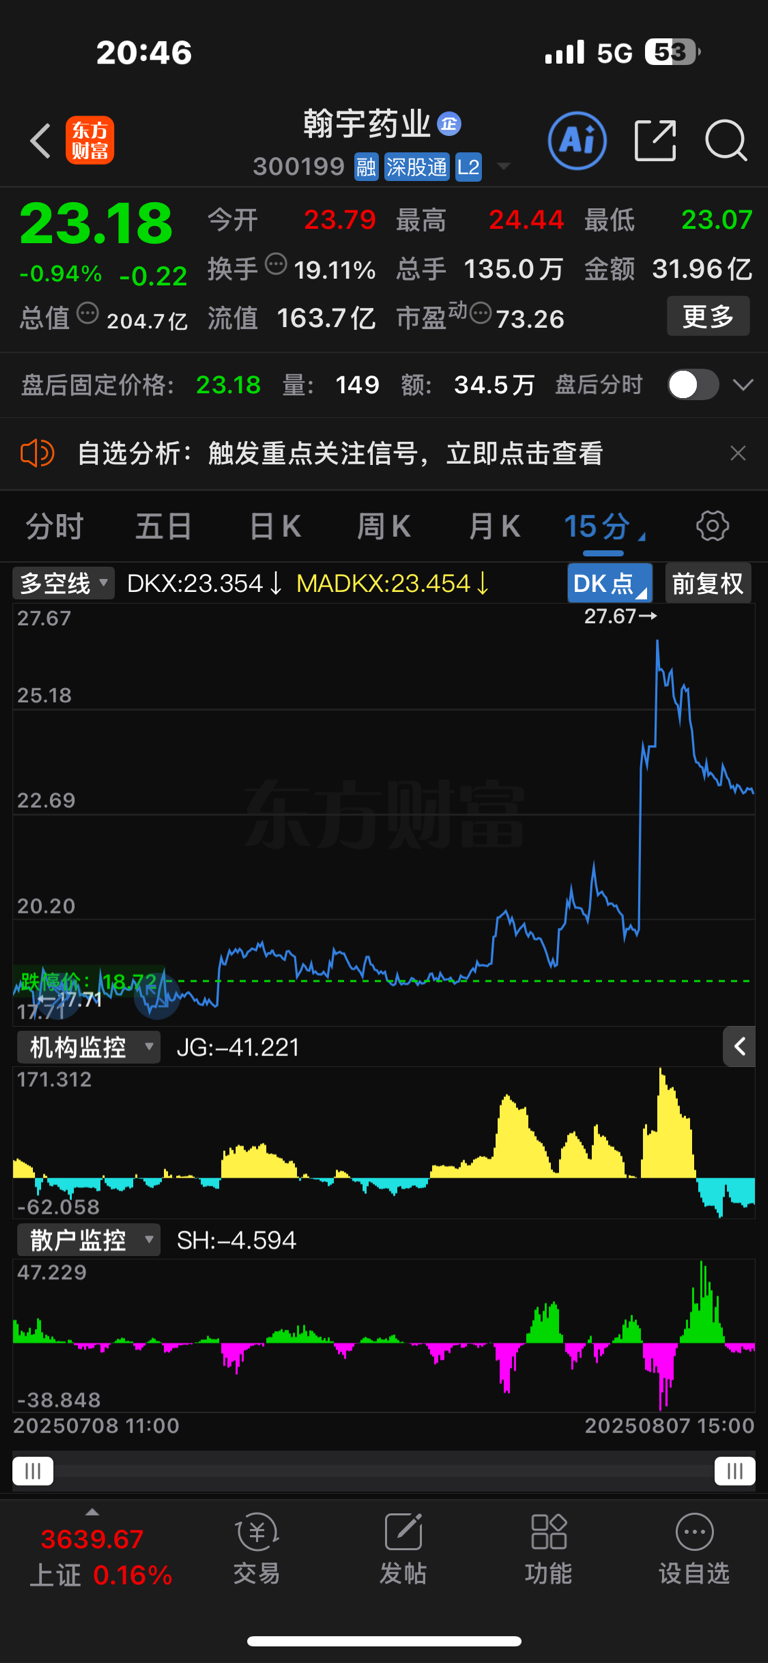Tap the 0.16% 上证 change

point(132,1575)
